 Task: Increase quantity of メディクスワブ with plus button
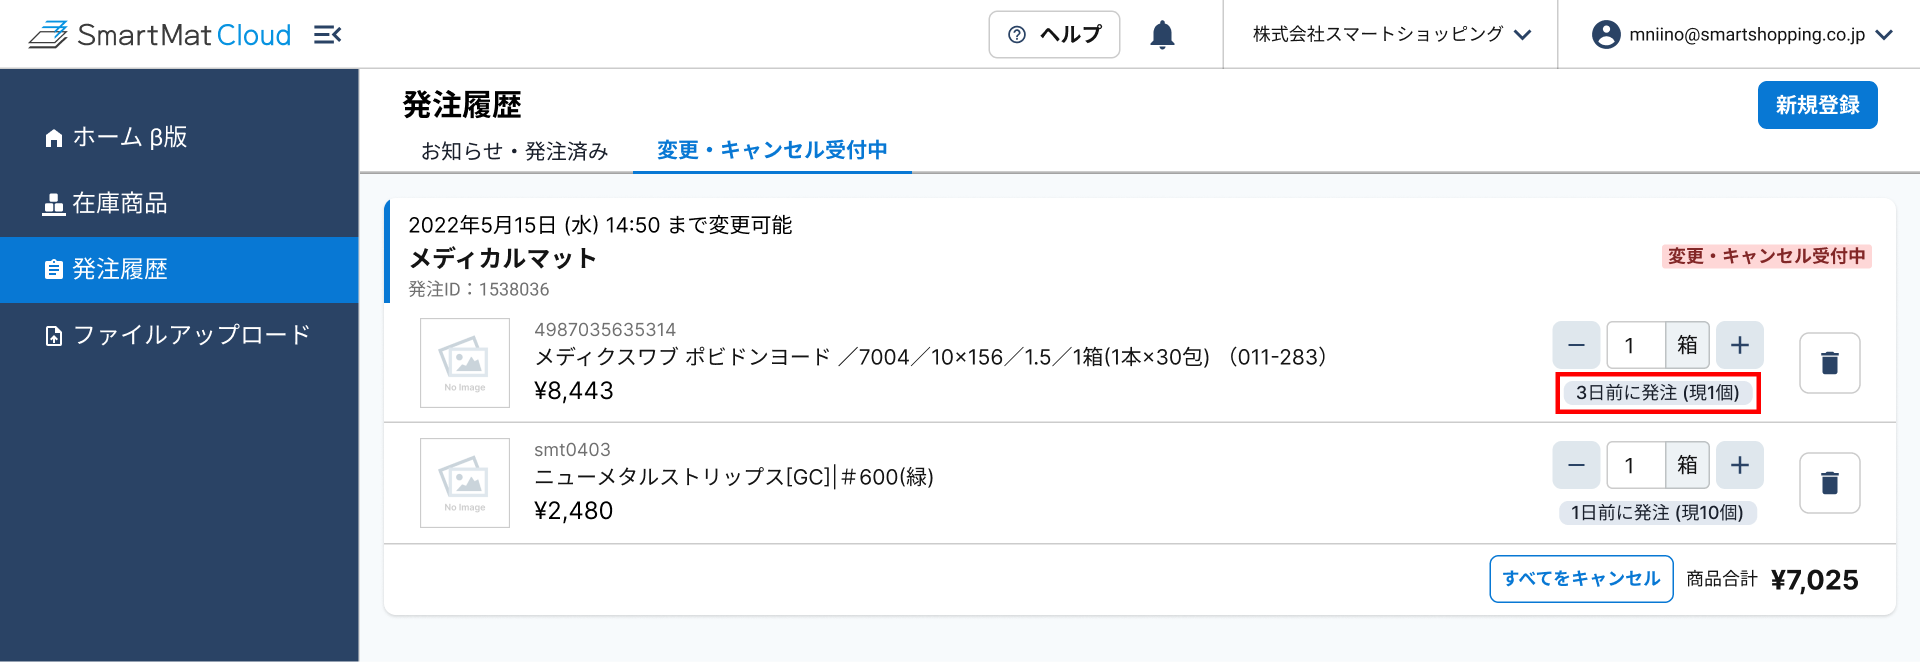coord(1740,345)
